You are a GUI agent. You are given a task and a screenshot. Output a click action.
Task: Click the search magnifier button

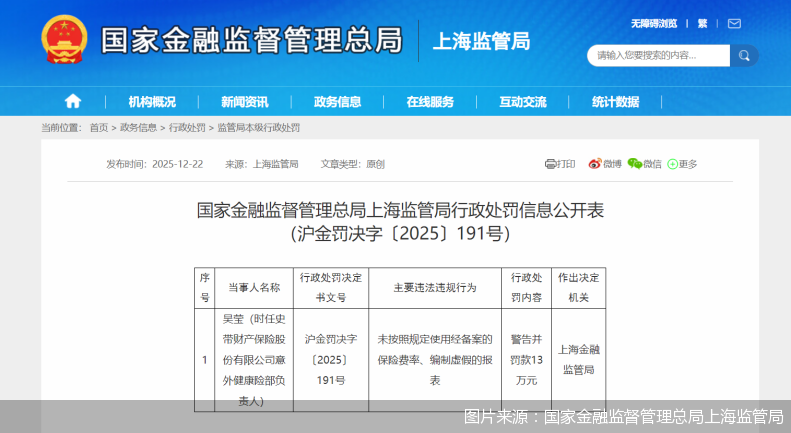pos(744,56)
